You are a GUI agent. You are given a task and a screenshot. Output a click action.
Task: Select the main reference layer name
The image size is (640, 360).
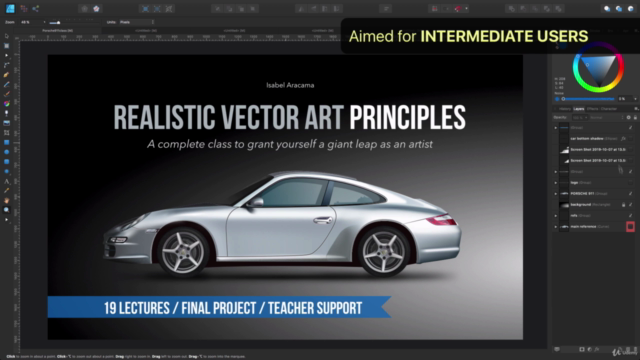coord(584,227)
